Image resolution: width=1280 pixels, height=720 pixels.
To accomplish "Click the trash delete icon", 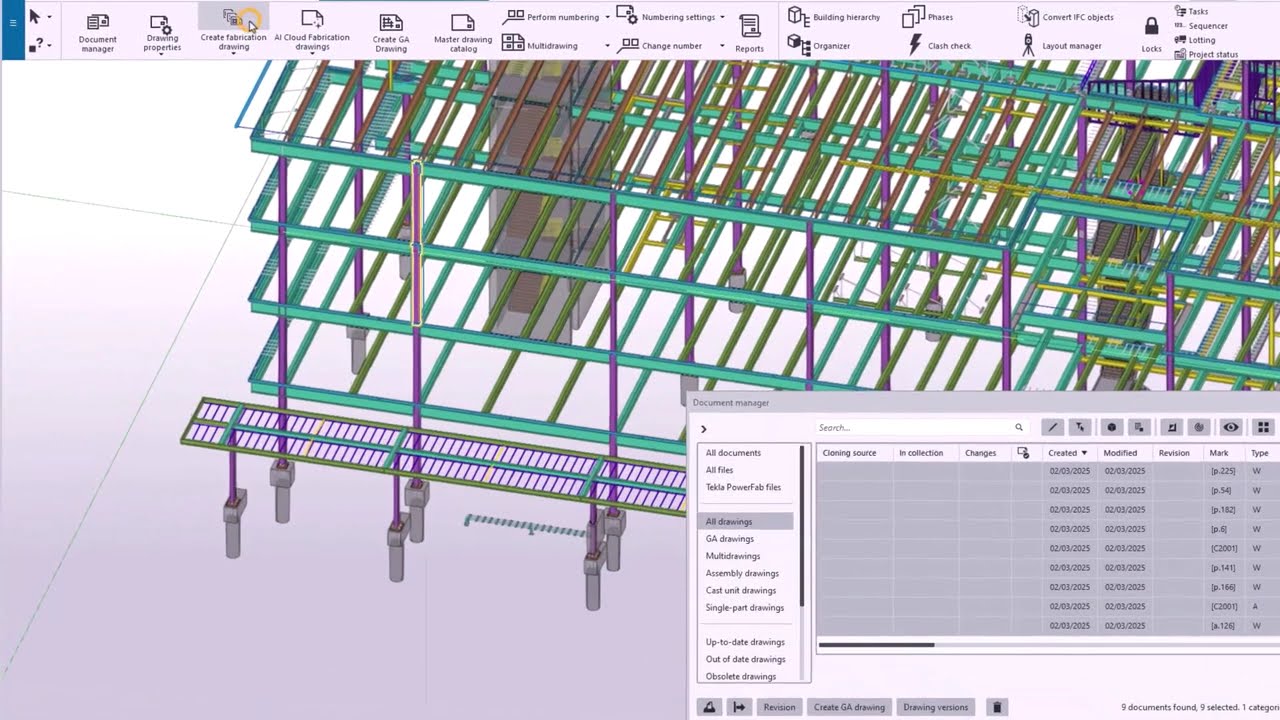I will [996, 707].
